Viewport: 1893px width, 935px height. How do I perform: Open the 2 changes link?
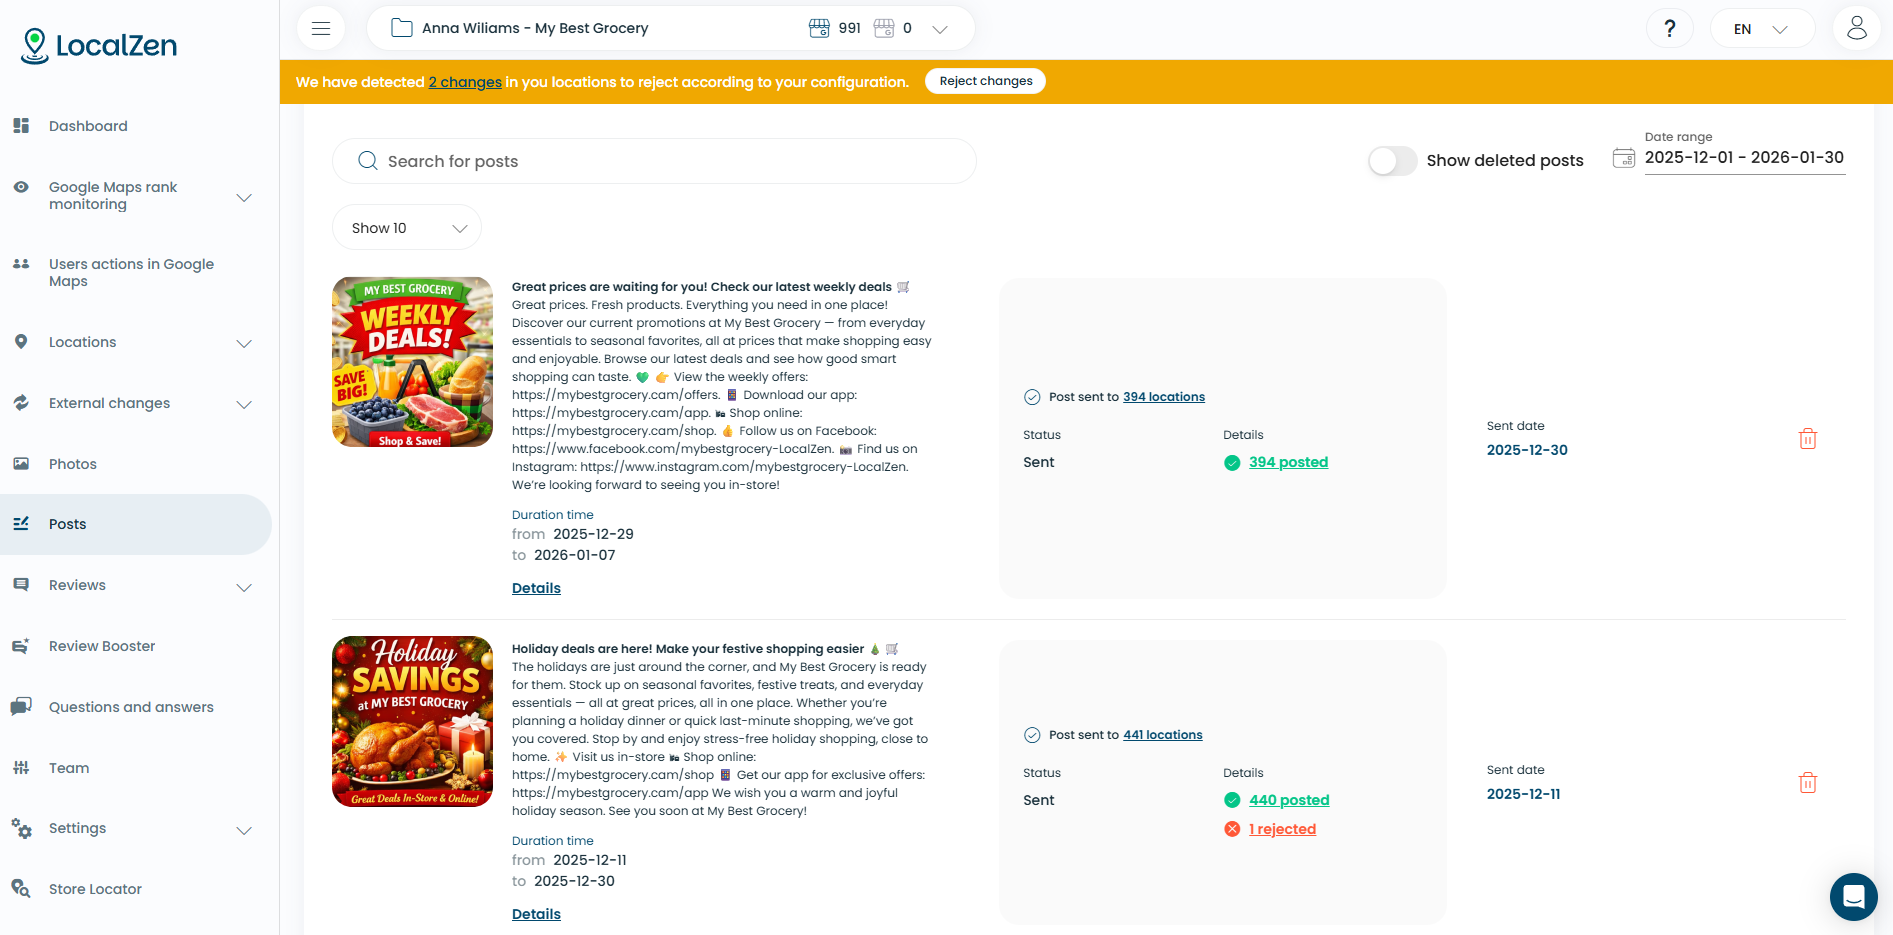coord(465,82)
